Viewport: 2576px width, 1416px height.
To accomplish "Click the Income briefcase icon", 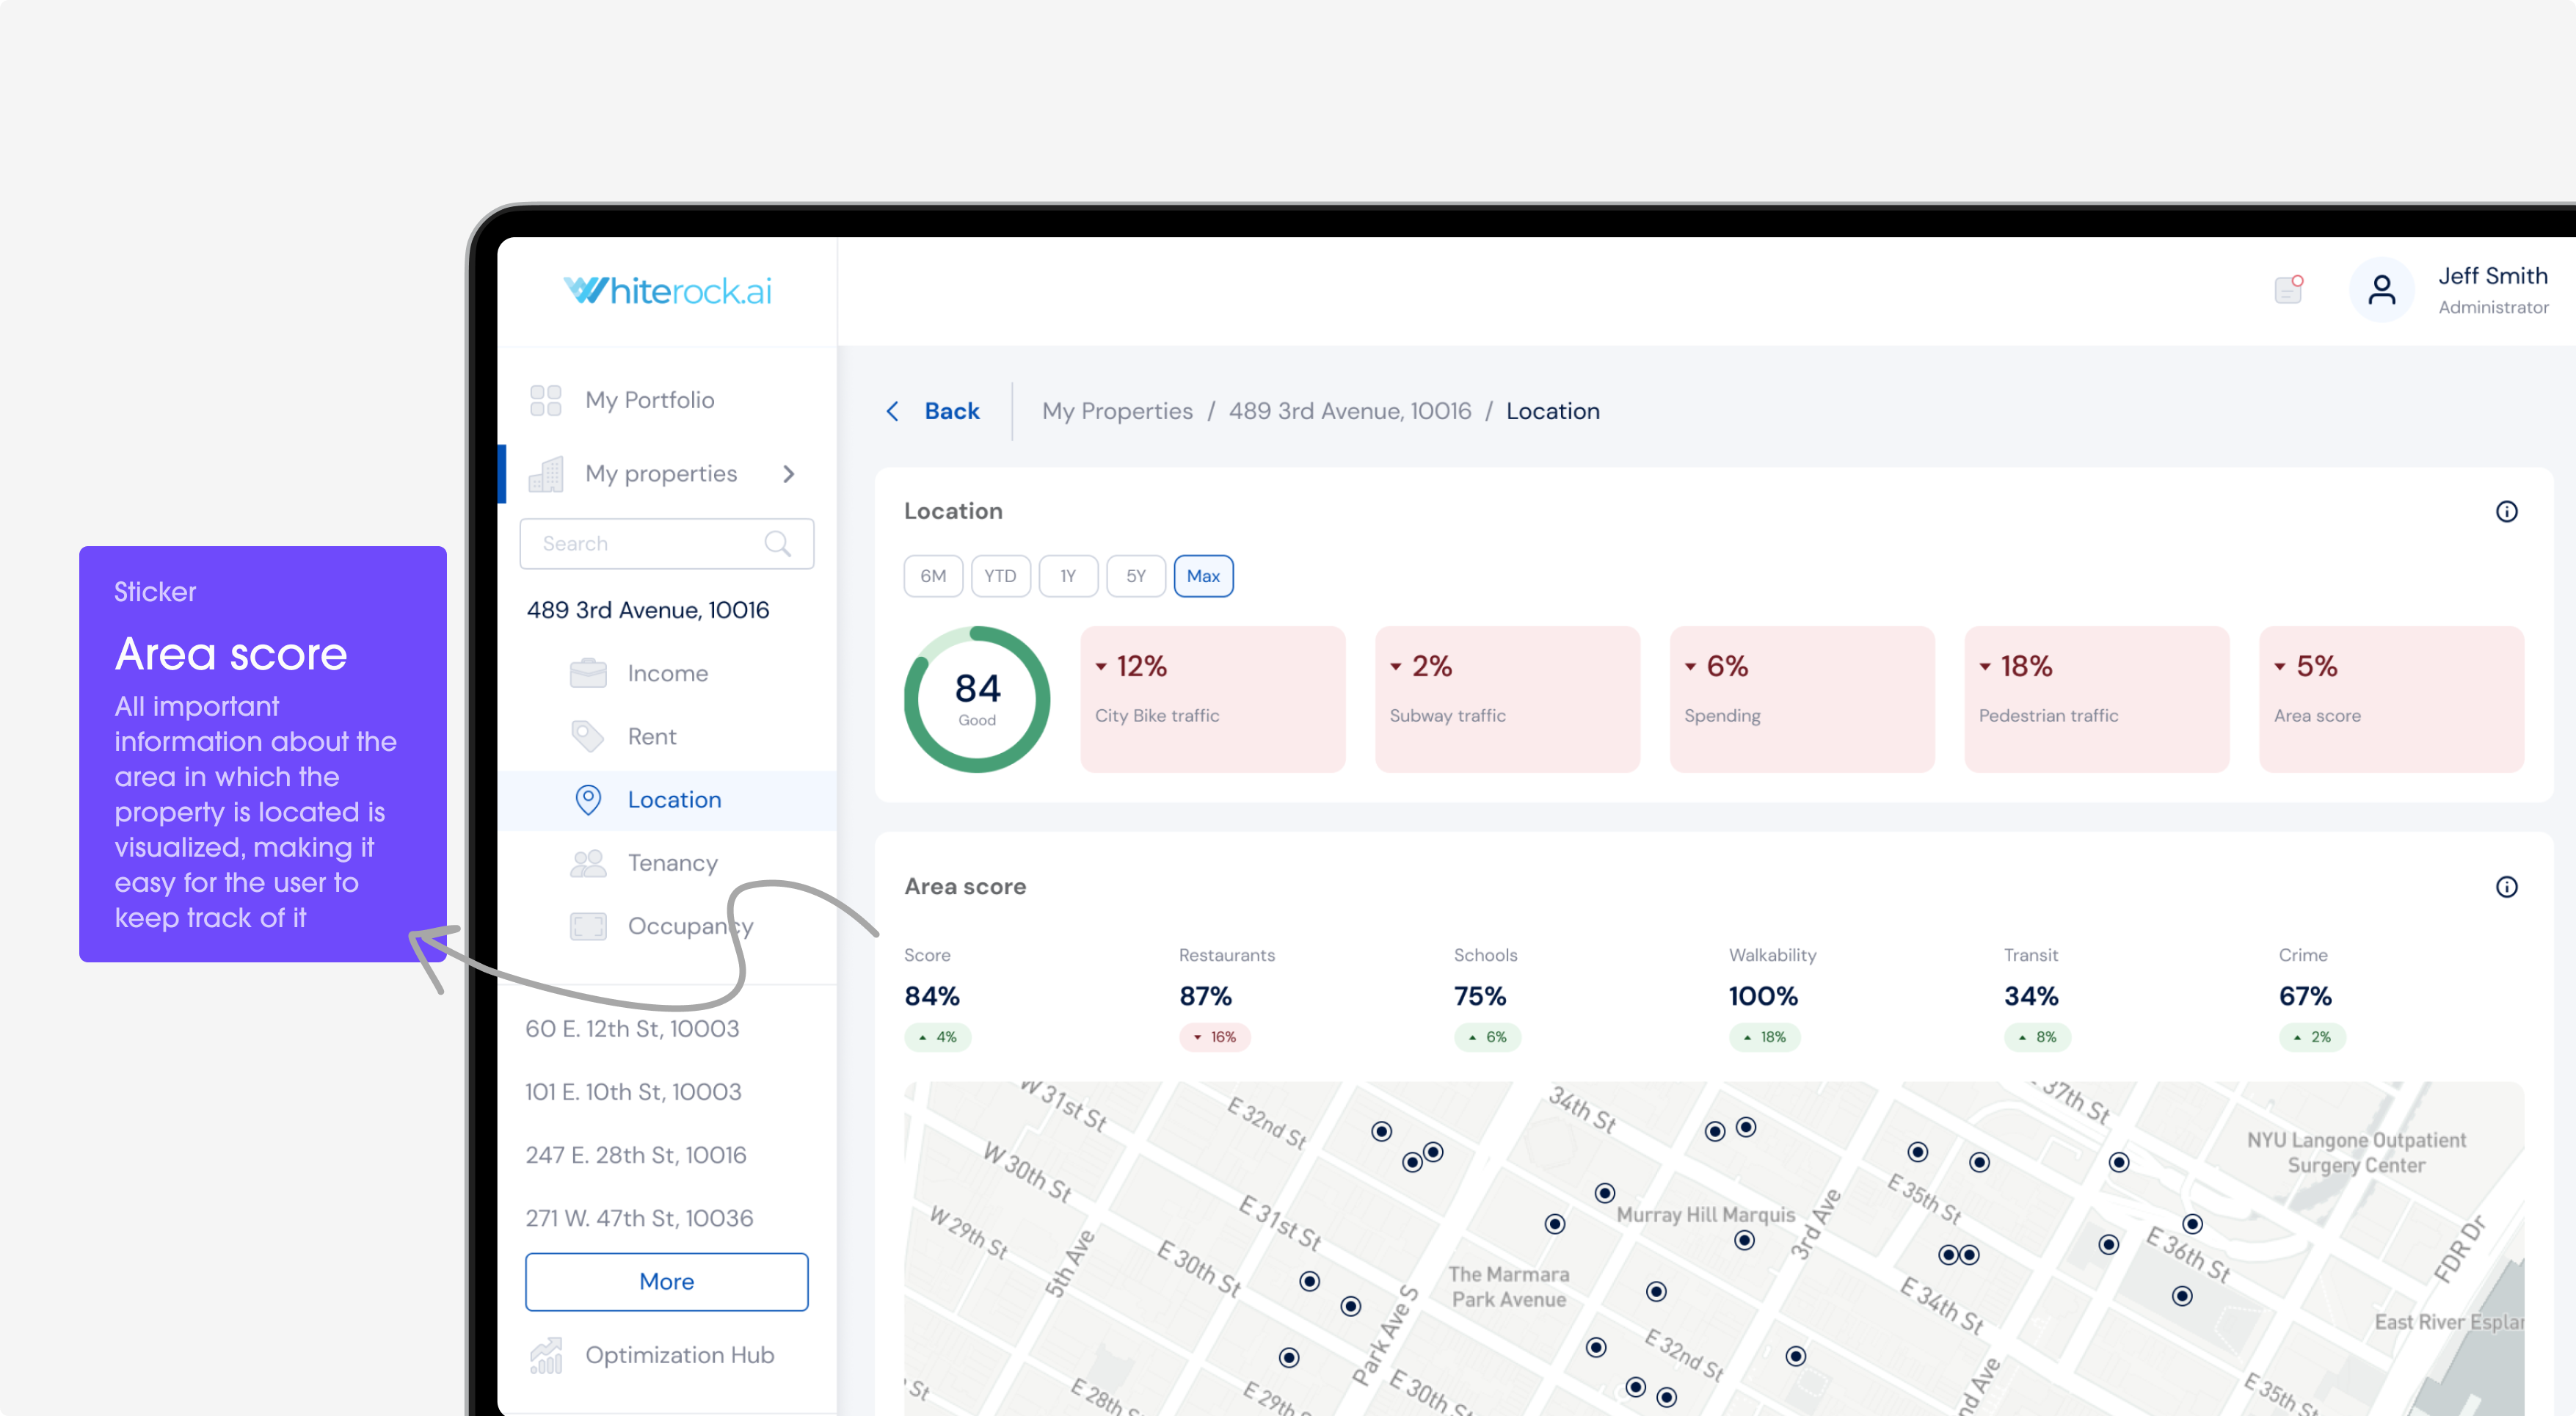I will [x=588, y=673].
